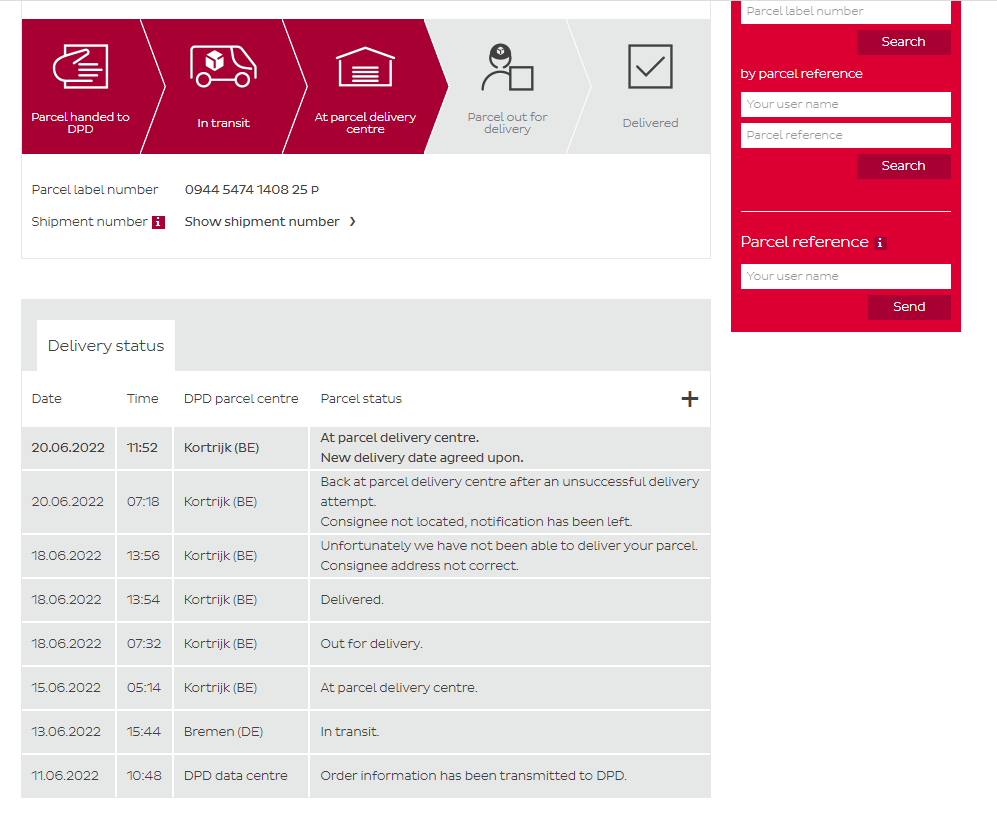
Task: Click the Parcel out for delivery courier icon
Action: 507,68
